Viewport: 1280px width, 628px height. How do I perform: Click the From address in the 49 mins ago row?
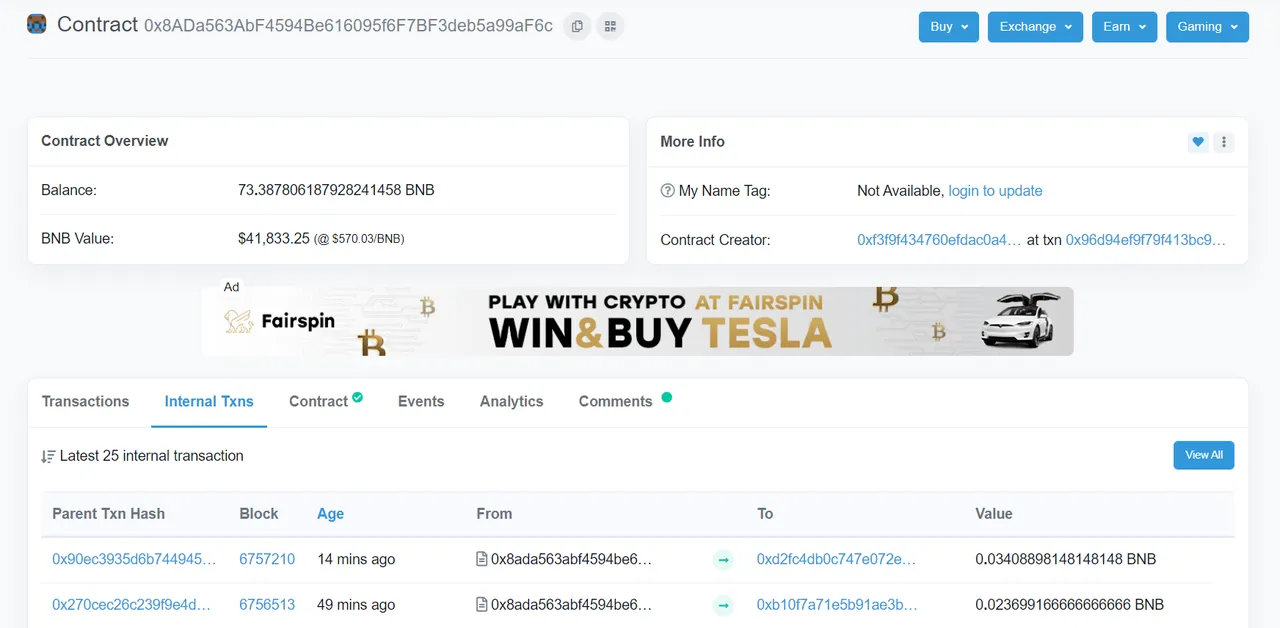click(x=571, y=604)
